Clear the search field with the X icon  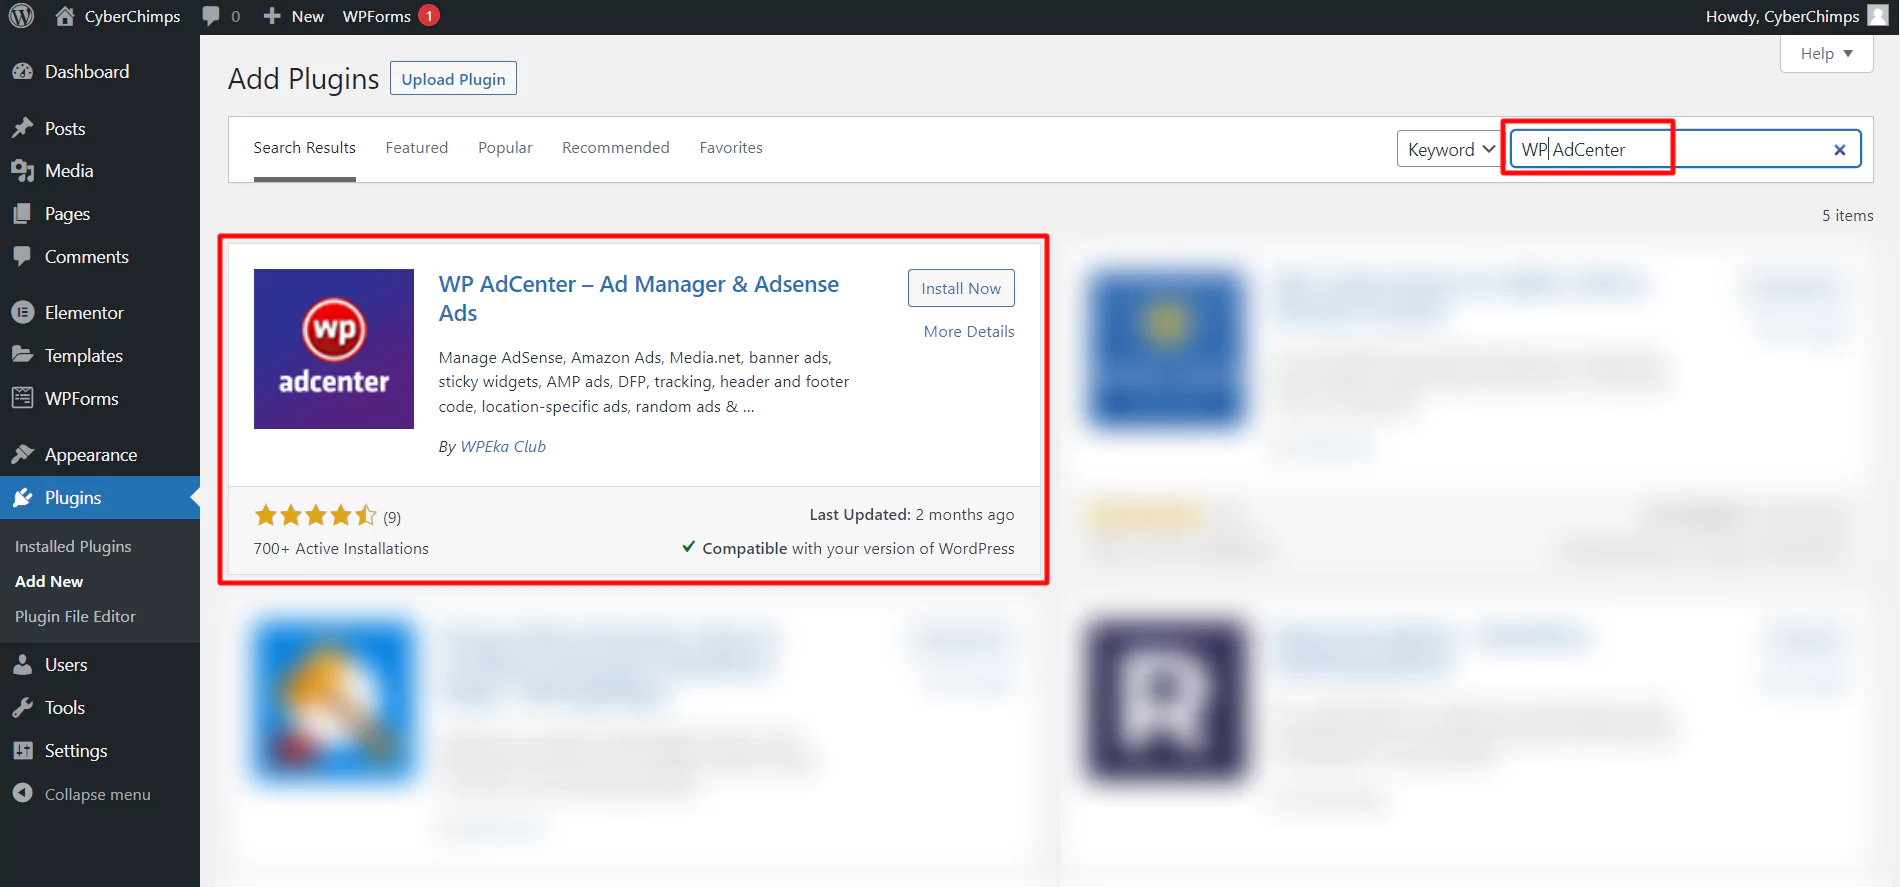point(1839,150)
